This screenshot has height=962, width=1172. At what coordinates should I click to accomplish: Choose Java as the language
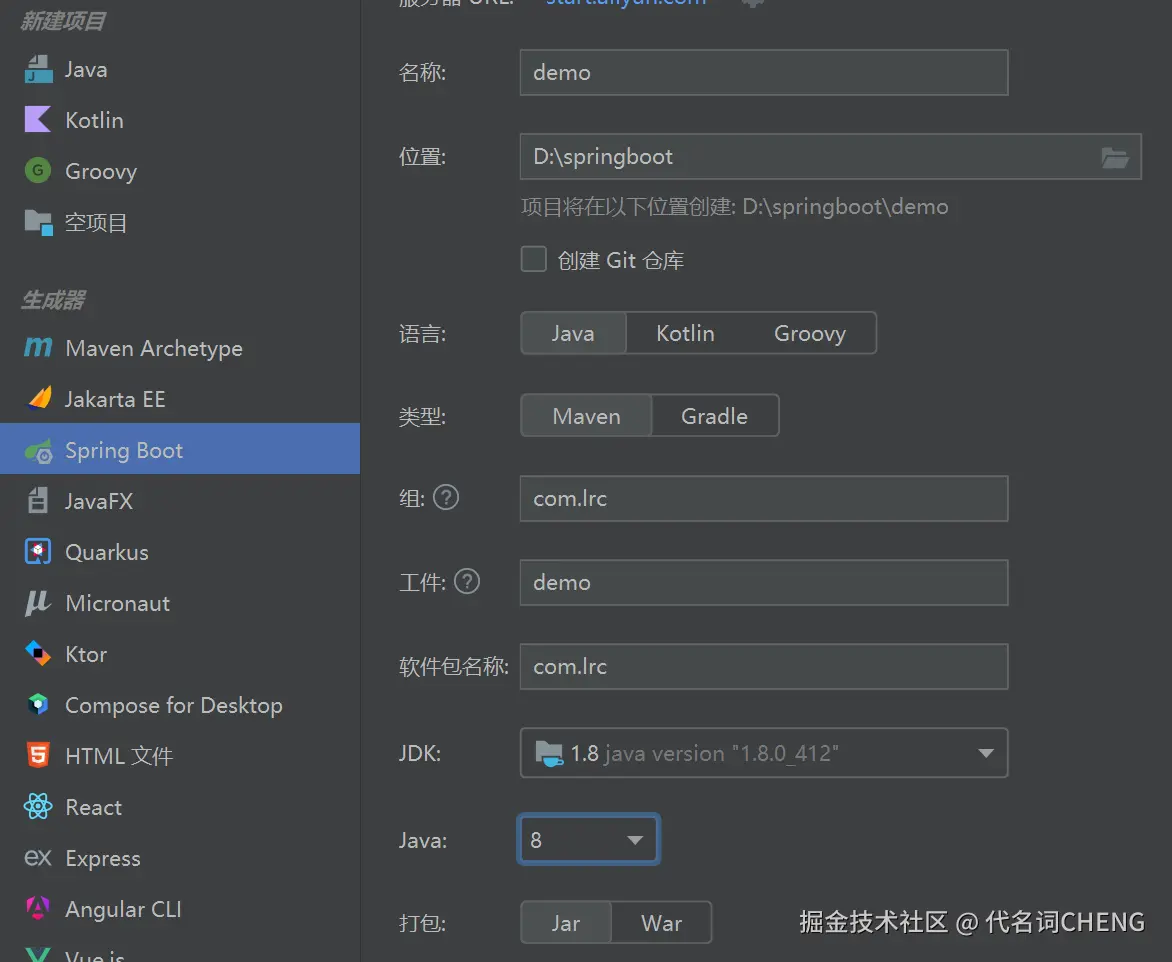click(573, 333)
